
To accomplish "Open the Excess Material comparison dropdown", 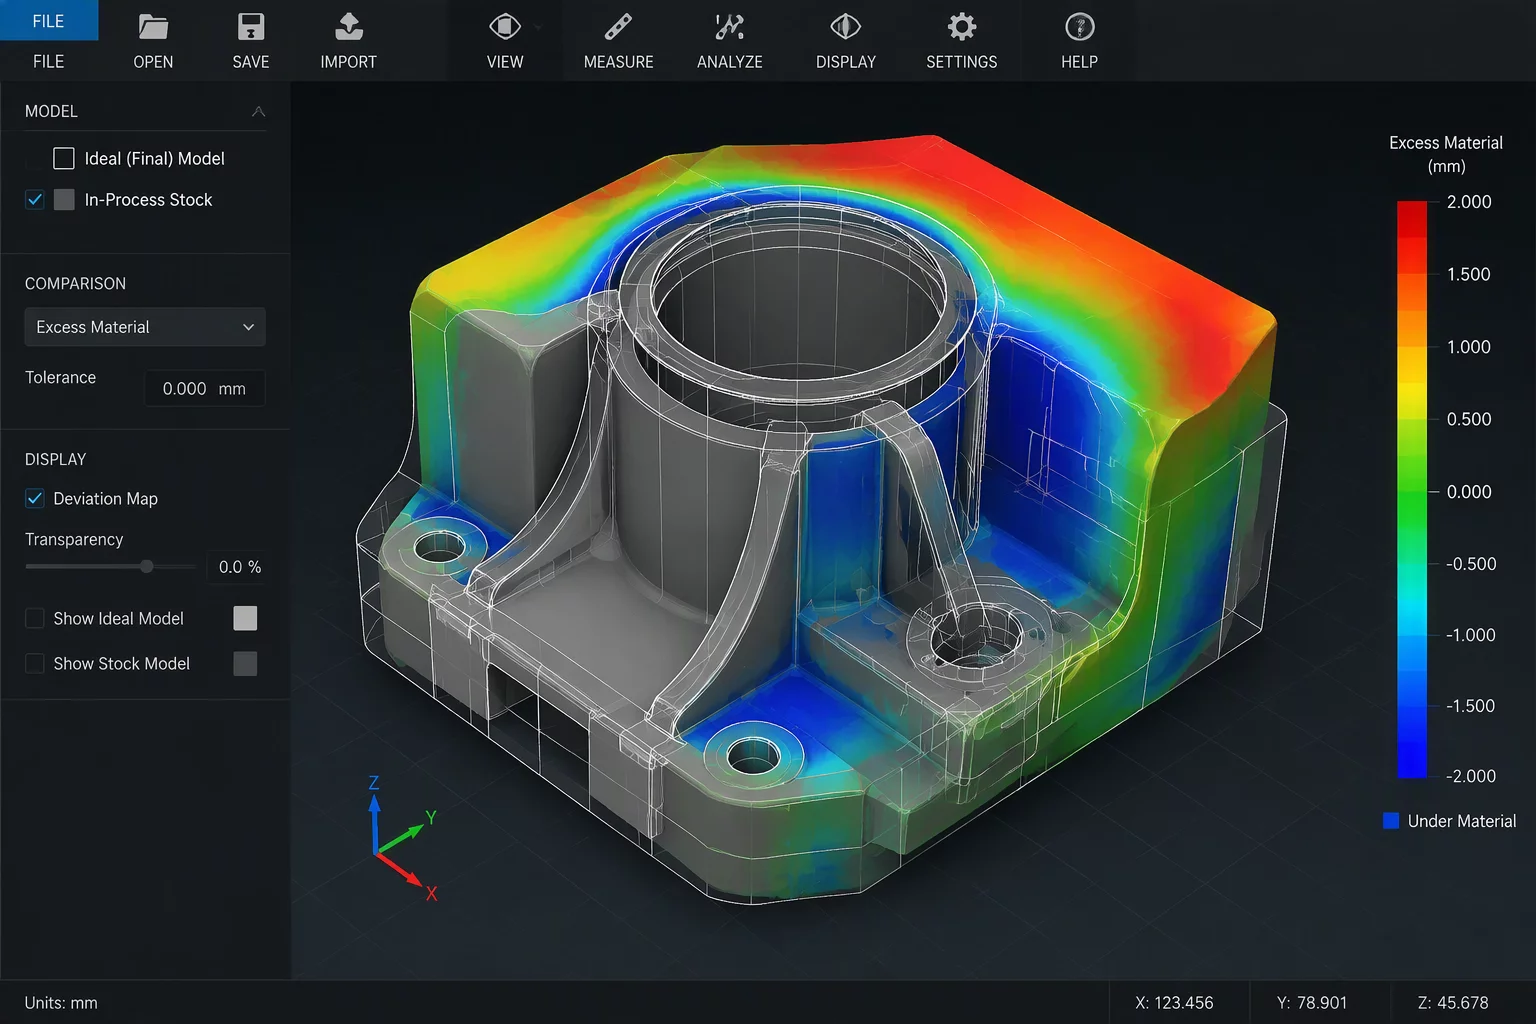I will [145, 327].
